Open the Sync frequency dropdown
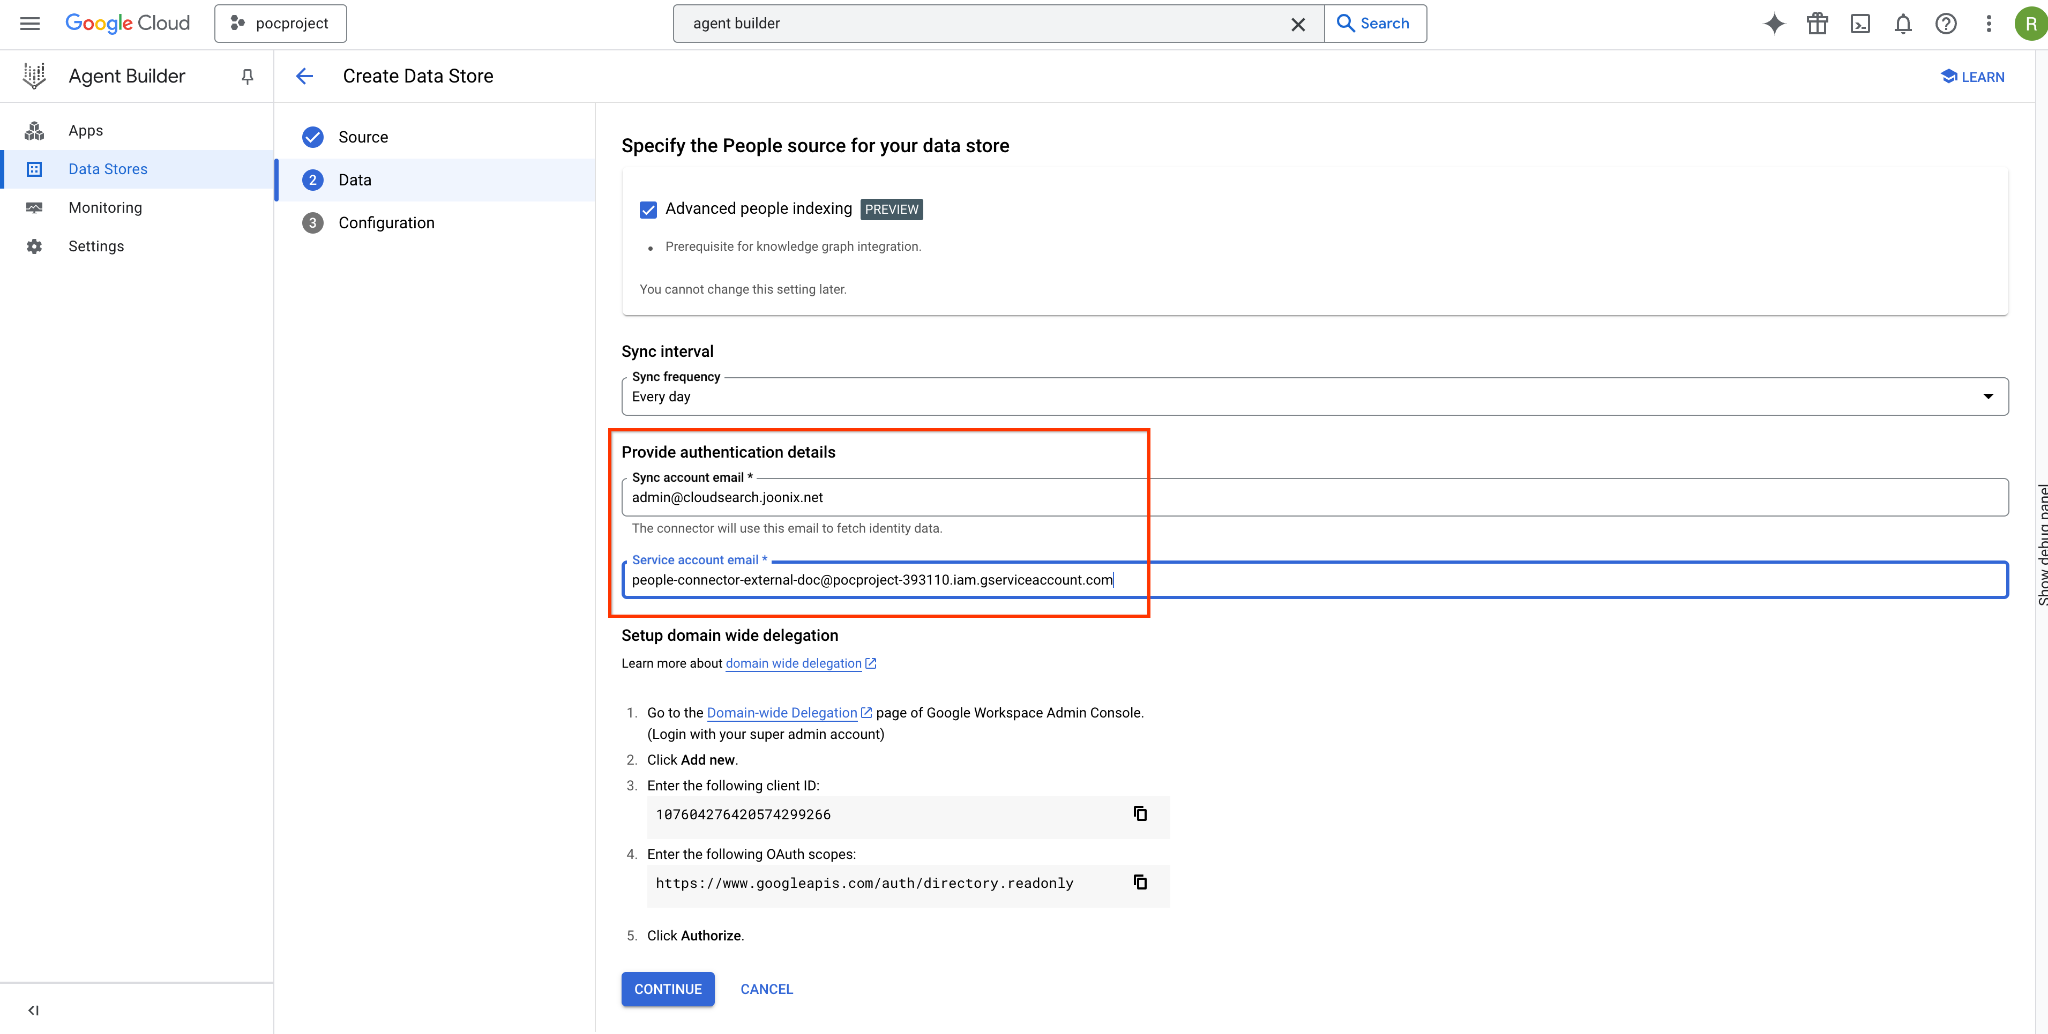Viewport: 2048px width, 1034px height. click(1314, 396)
